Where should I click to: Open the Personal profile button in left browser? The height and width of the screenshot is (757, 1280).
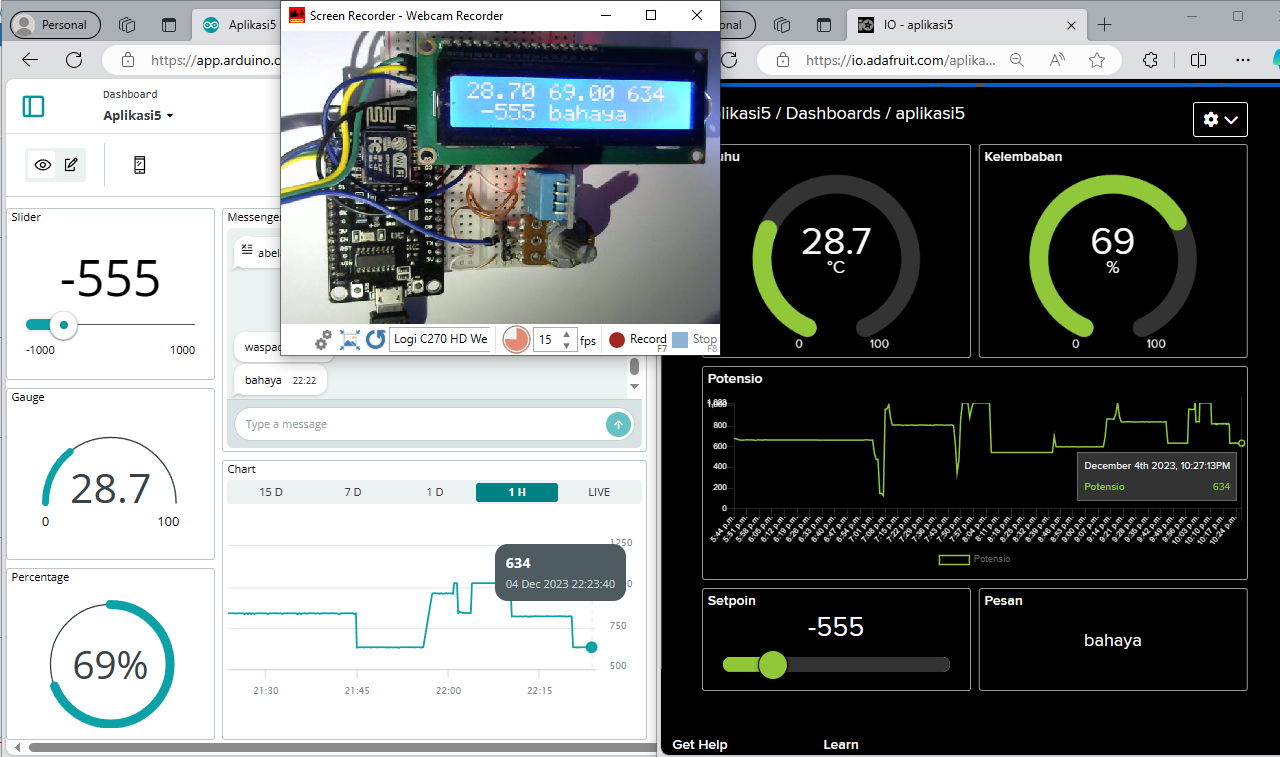55,25
